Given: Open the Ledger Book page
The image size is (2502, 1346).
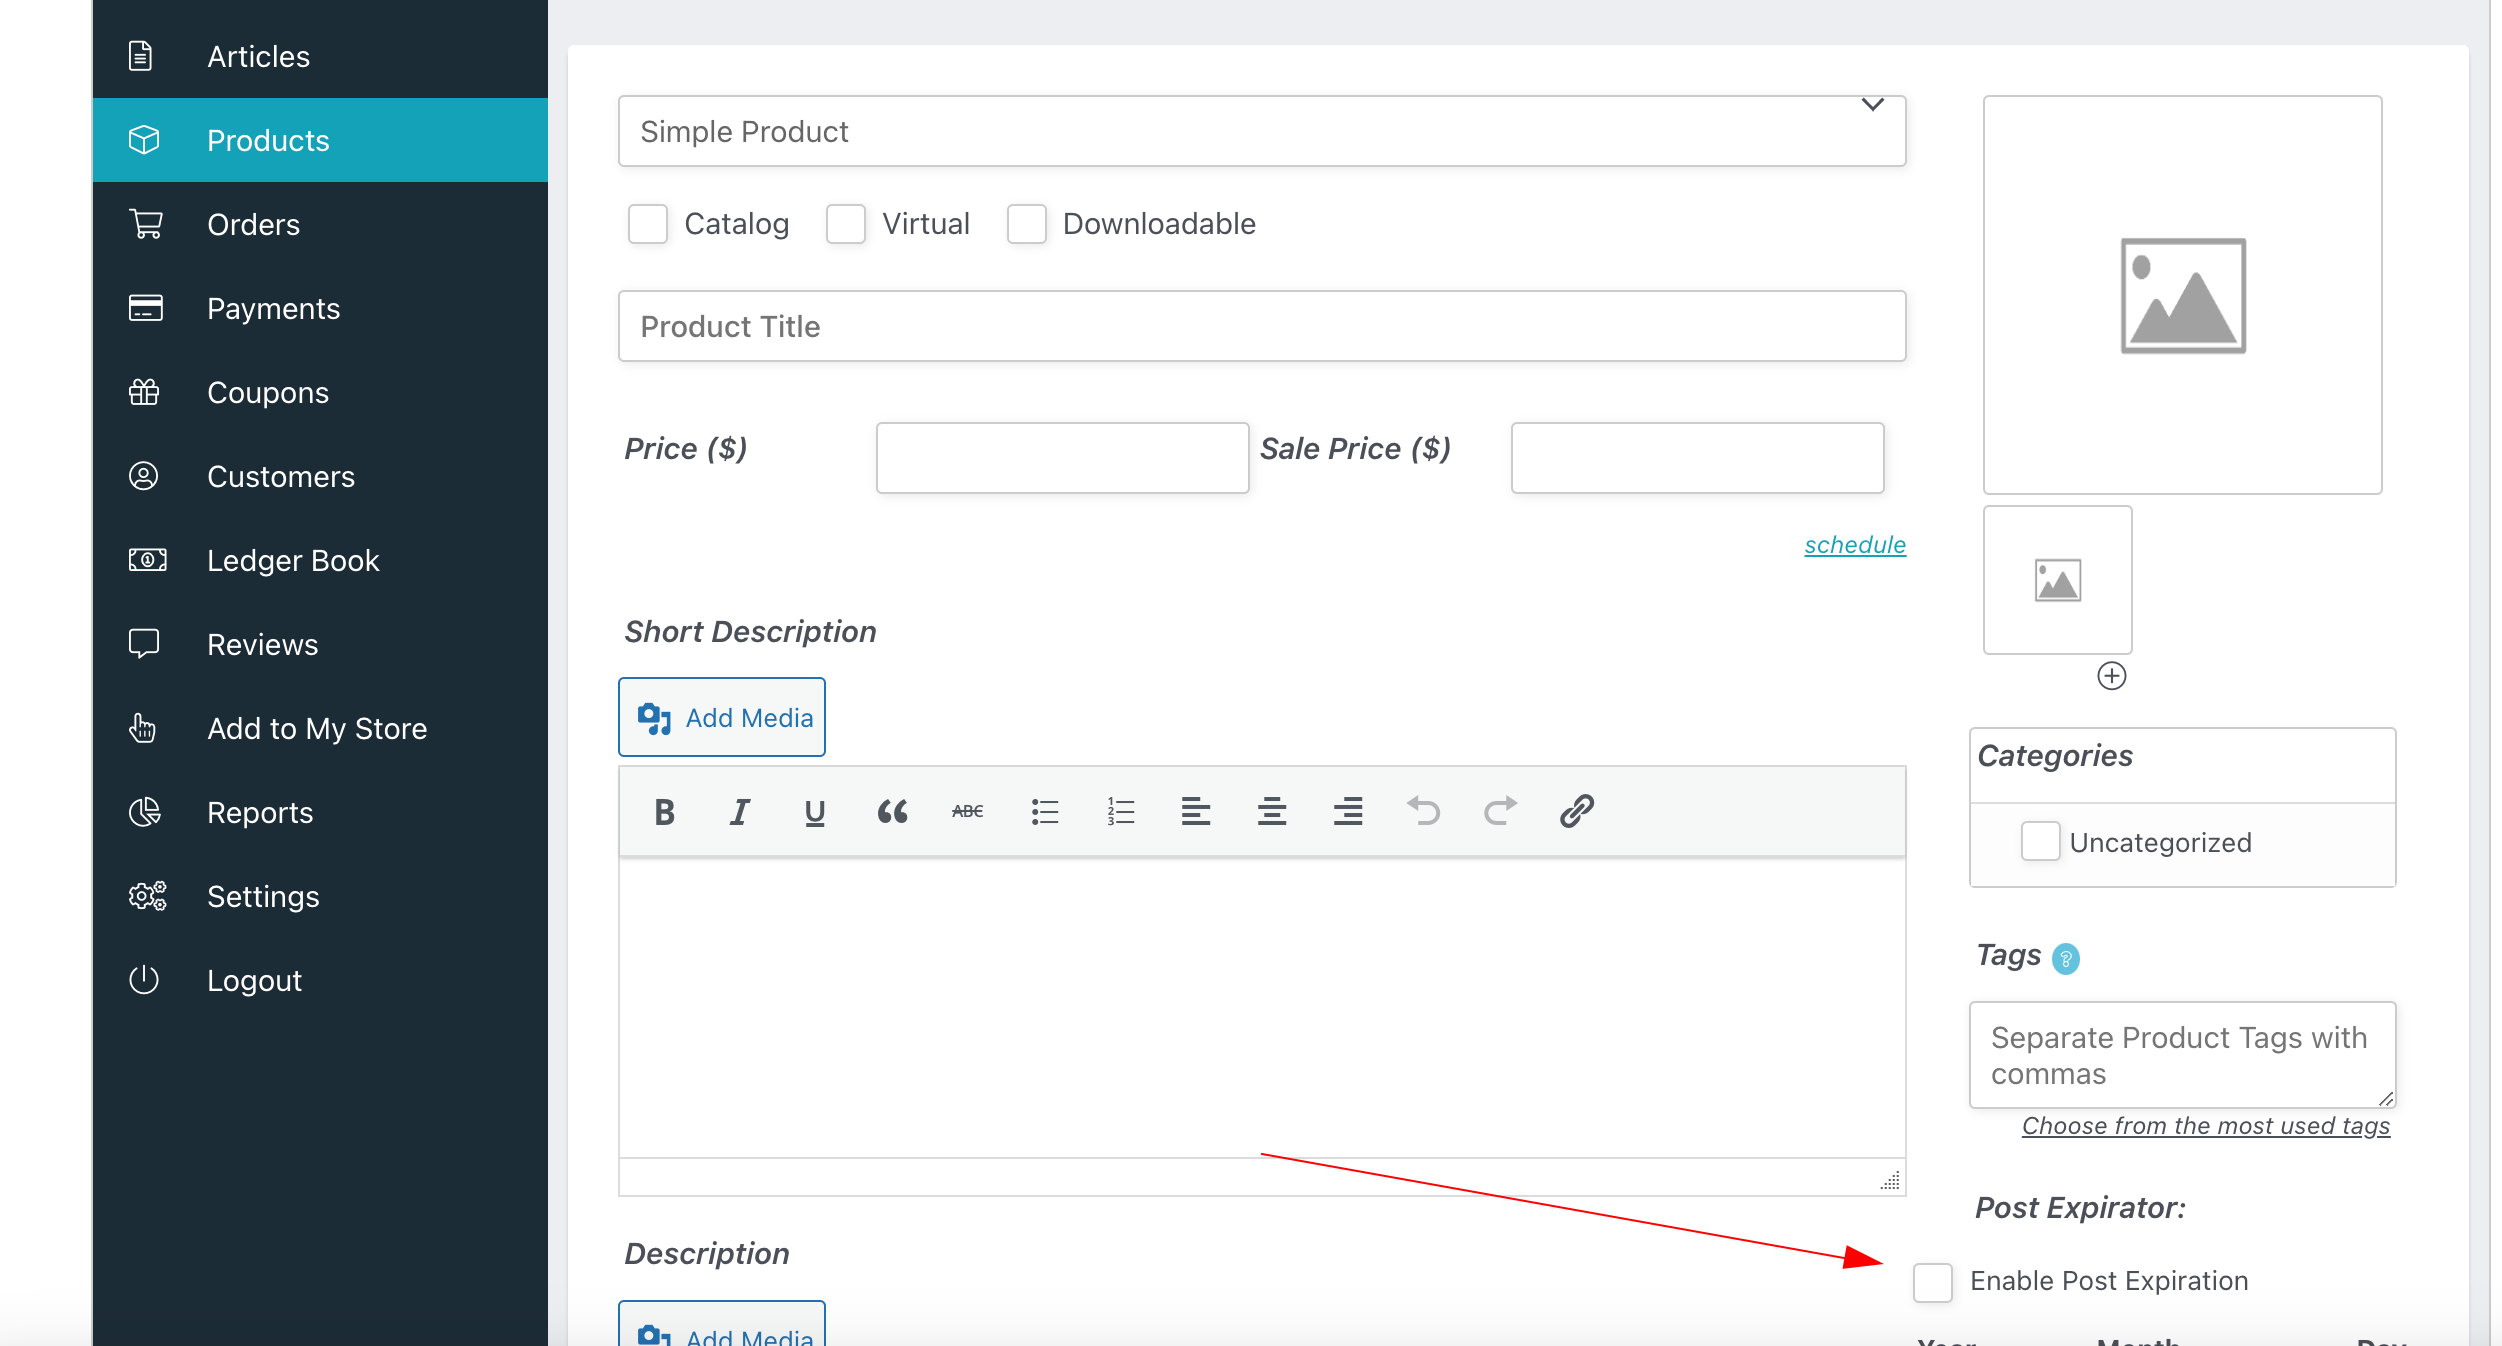Looking at the screenshot, I should click(292, 560).
